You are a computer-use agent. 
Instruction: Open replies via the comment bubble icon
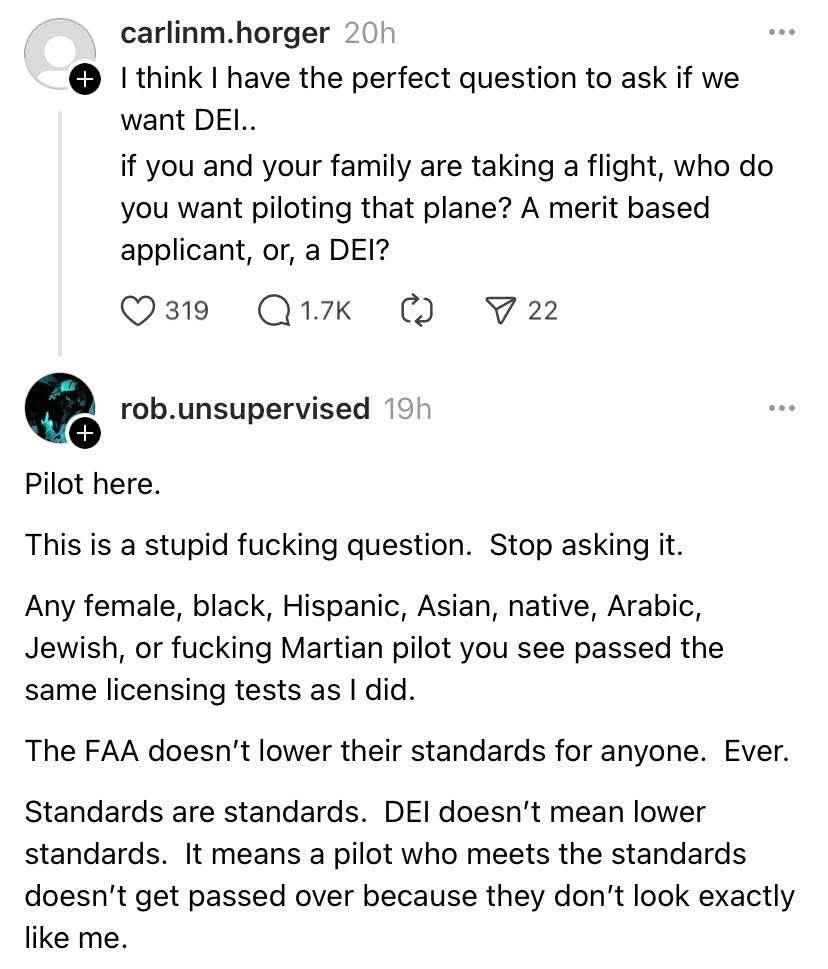pos(274,310)
